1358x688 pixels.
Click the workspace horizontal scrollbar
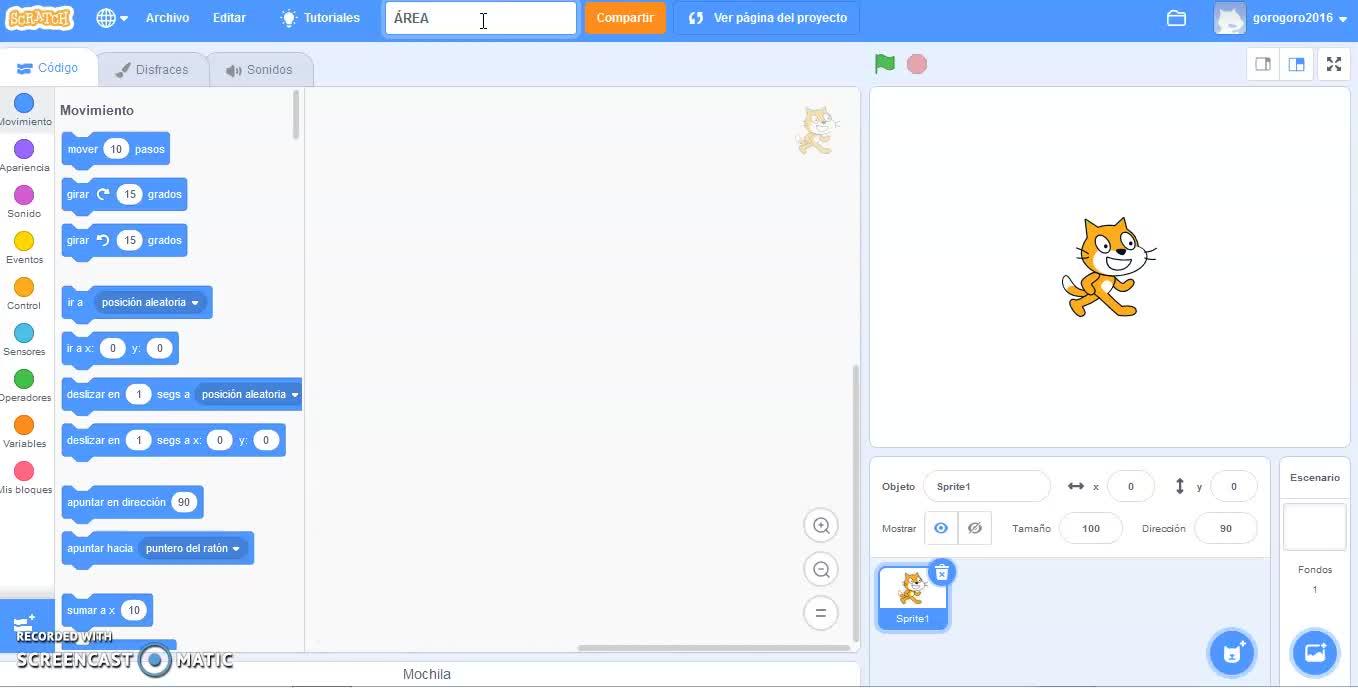714,648
